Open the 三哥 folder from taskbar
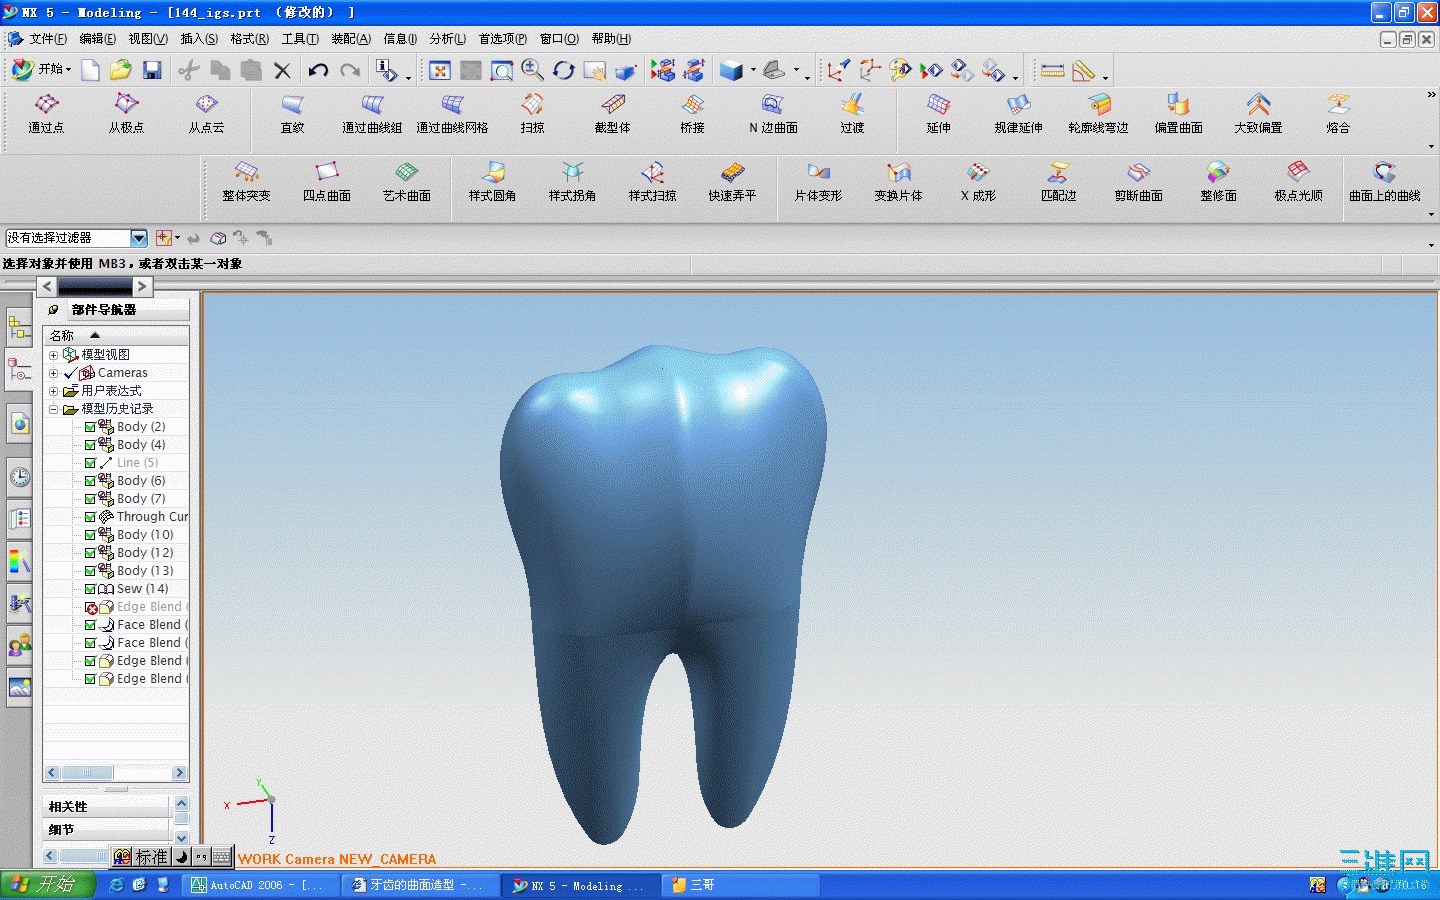 742,885
